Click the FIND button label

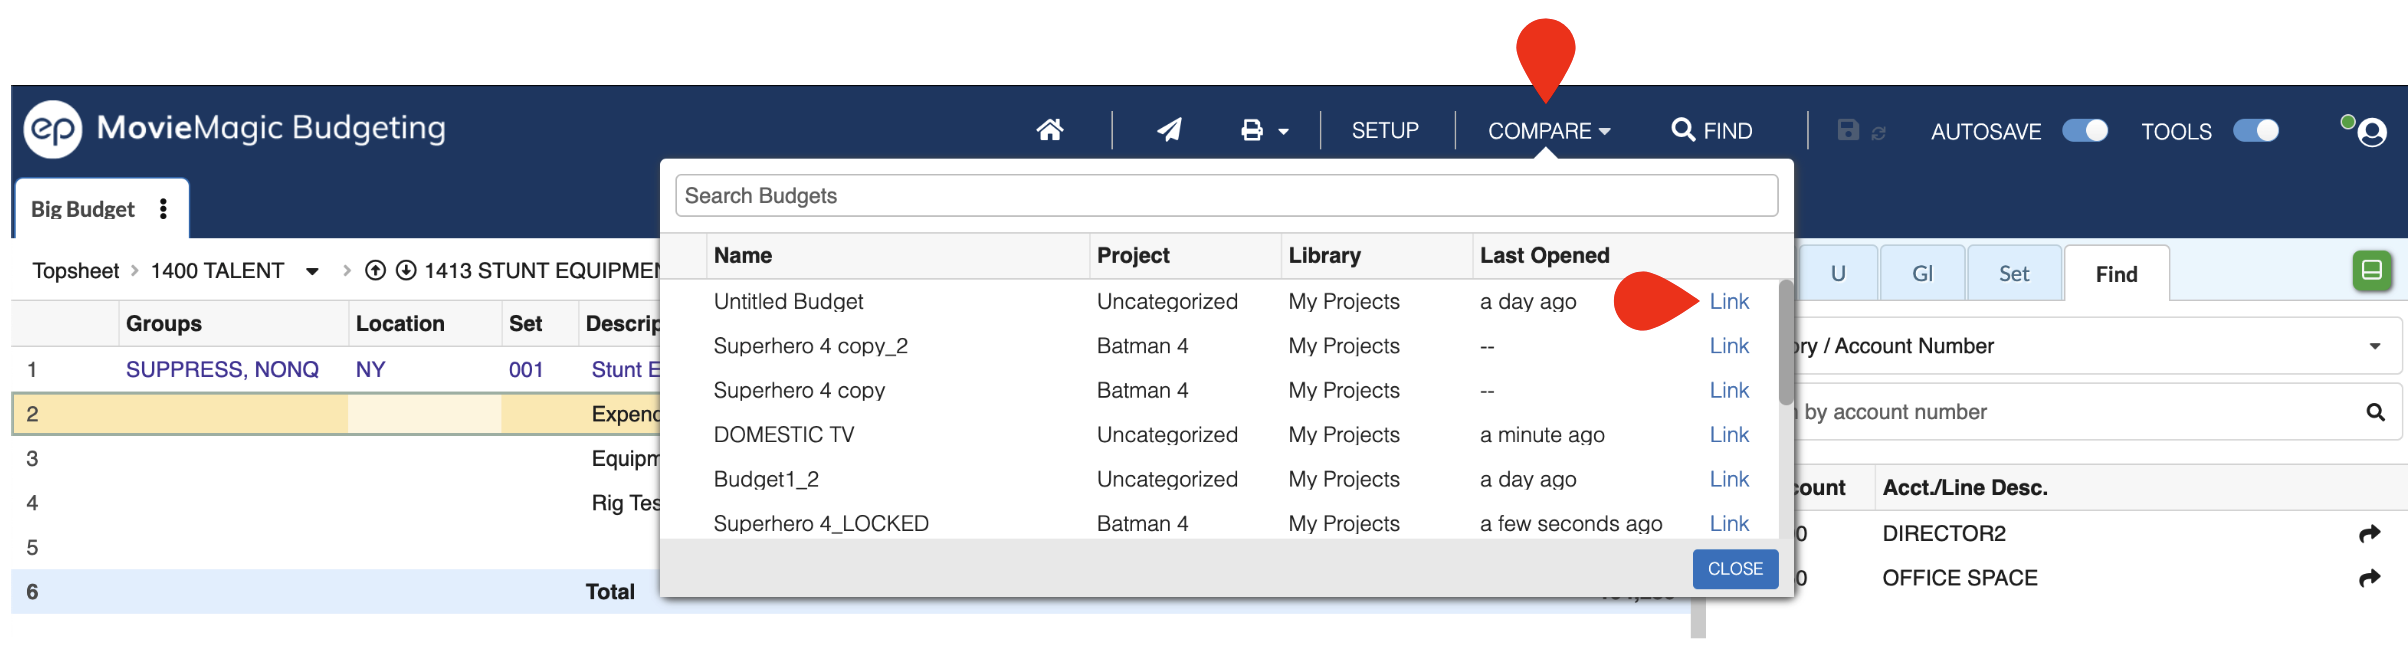[x=1727, y=131]
